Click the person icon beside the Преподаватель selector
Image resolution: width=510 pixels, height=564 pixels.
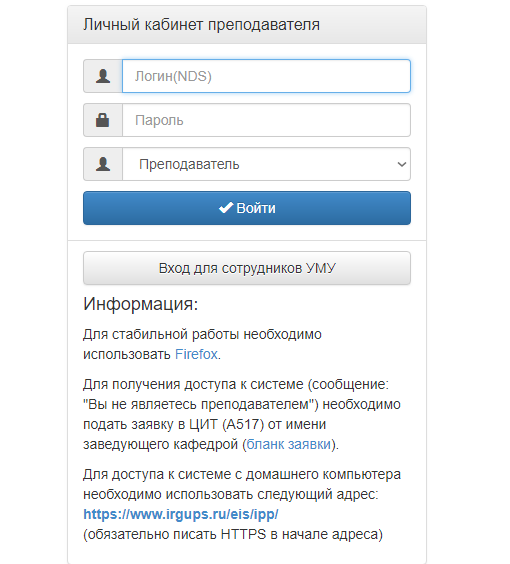tap(103, 164)
